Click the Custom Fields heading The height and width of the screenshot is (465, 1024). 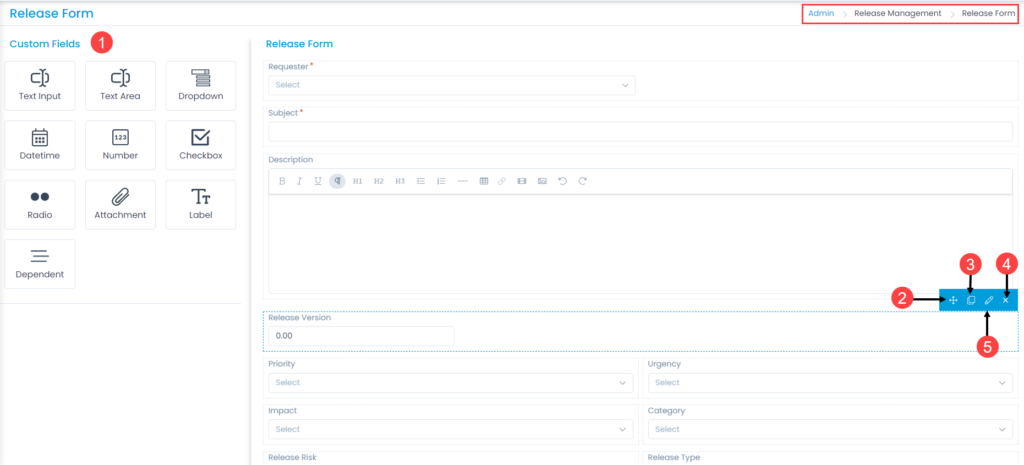(45, 44)
